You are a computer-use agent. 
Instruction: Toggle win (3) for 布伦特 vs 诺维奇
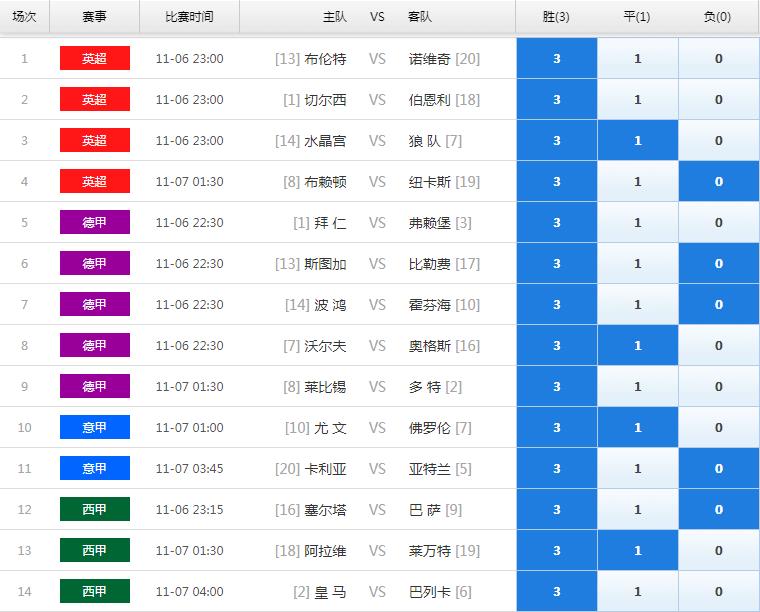(556, 59)
